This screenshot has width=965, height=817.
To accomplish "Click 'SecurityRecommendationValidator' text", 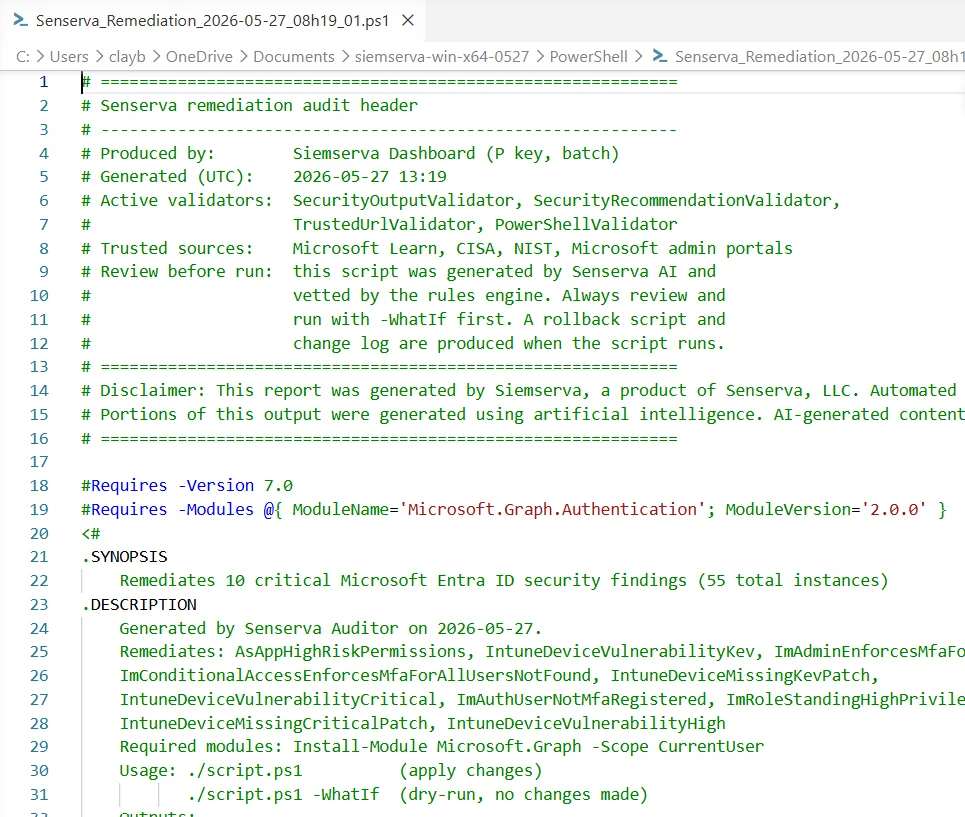I will click(683, 201).
